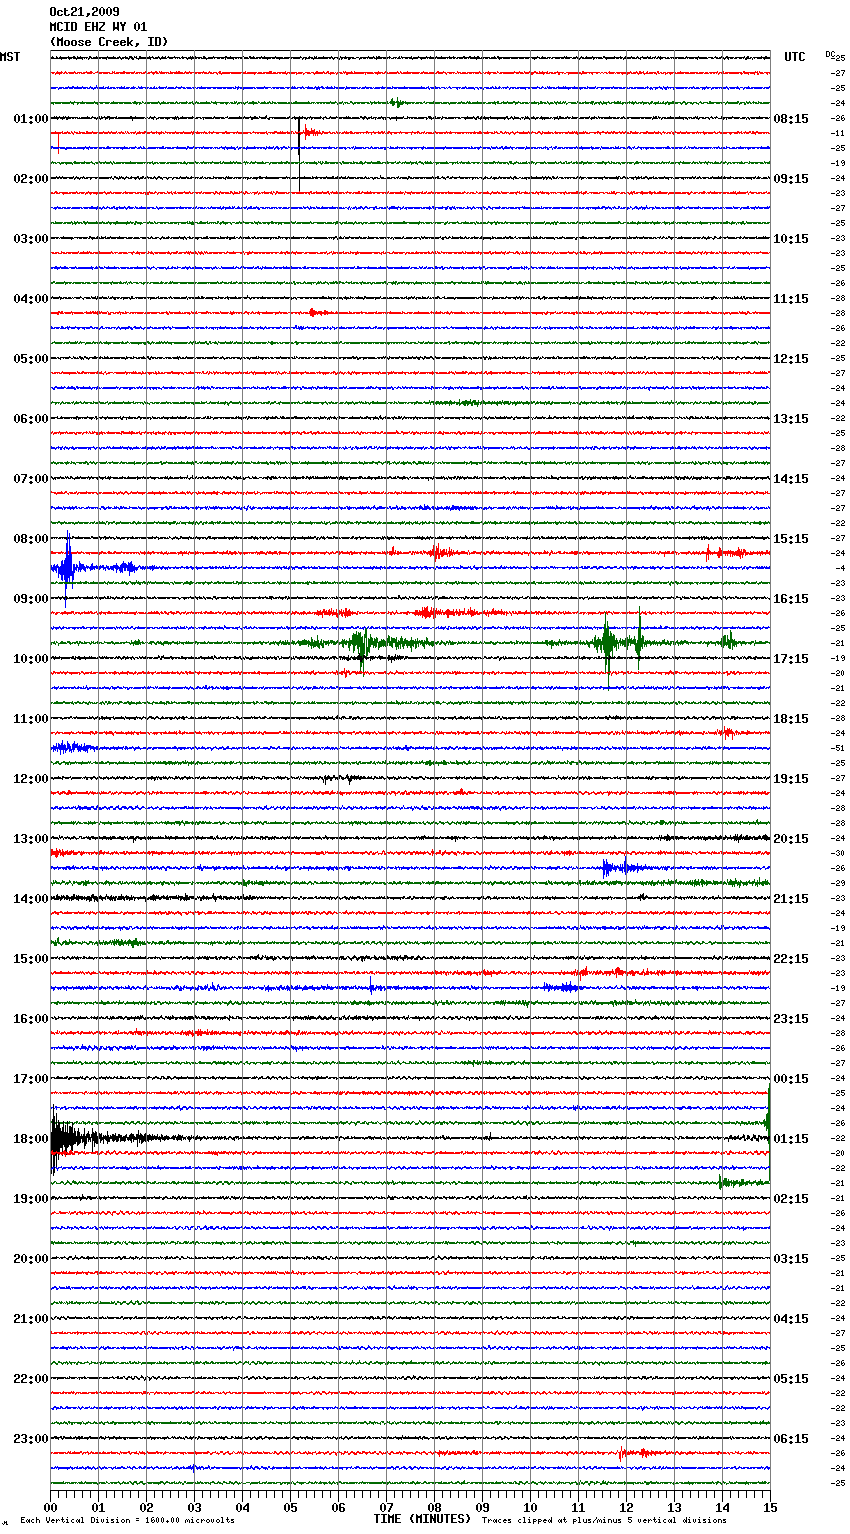850x1534 pixels.
Task: Select the 12:00 MST time label
Action: click(x=31, y=779)
